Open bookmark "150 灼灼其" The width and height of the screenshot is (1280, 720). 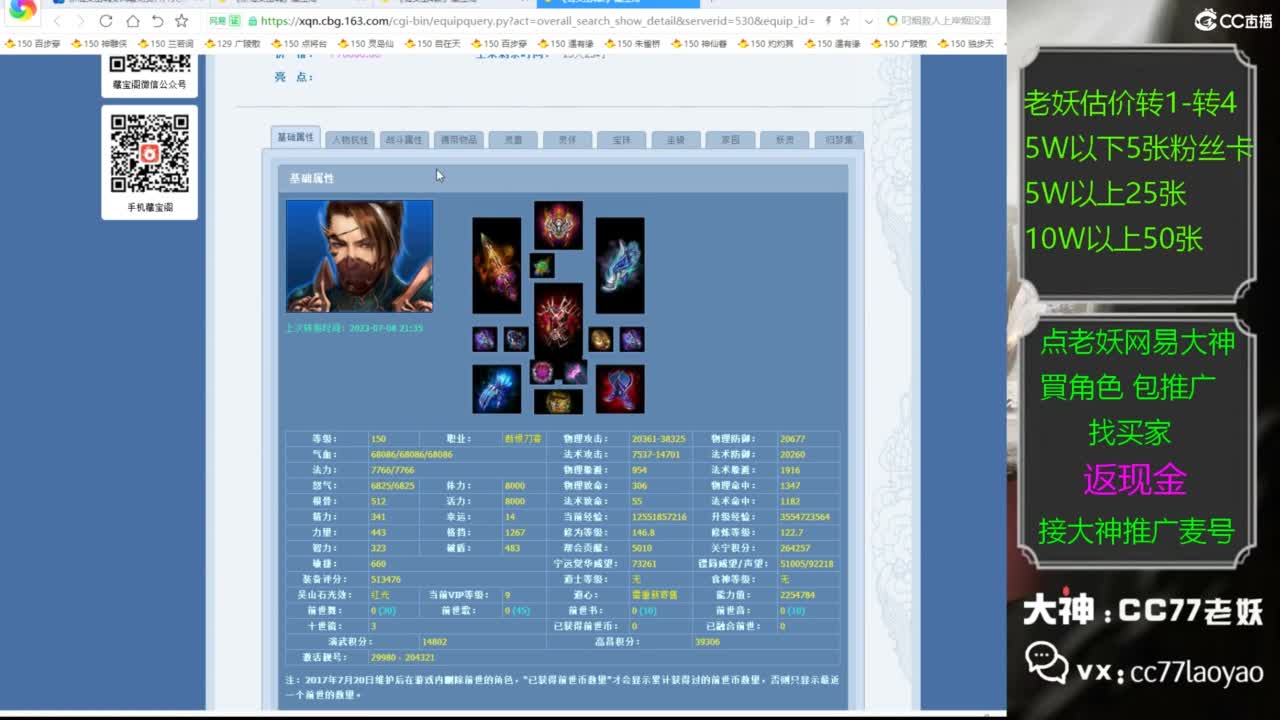pyautogui.click(x=766, y=44)
